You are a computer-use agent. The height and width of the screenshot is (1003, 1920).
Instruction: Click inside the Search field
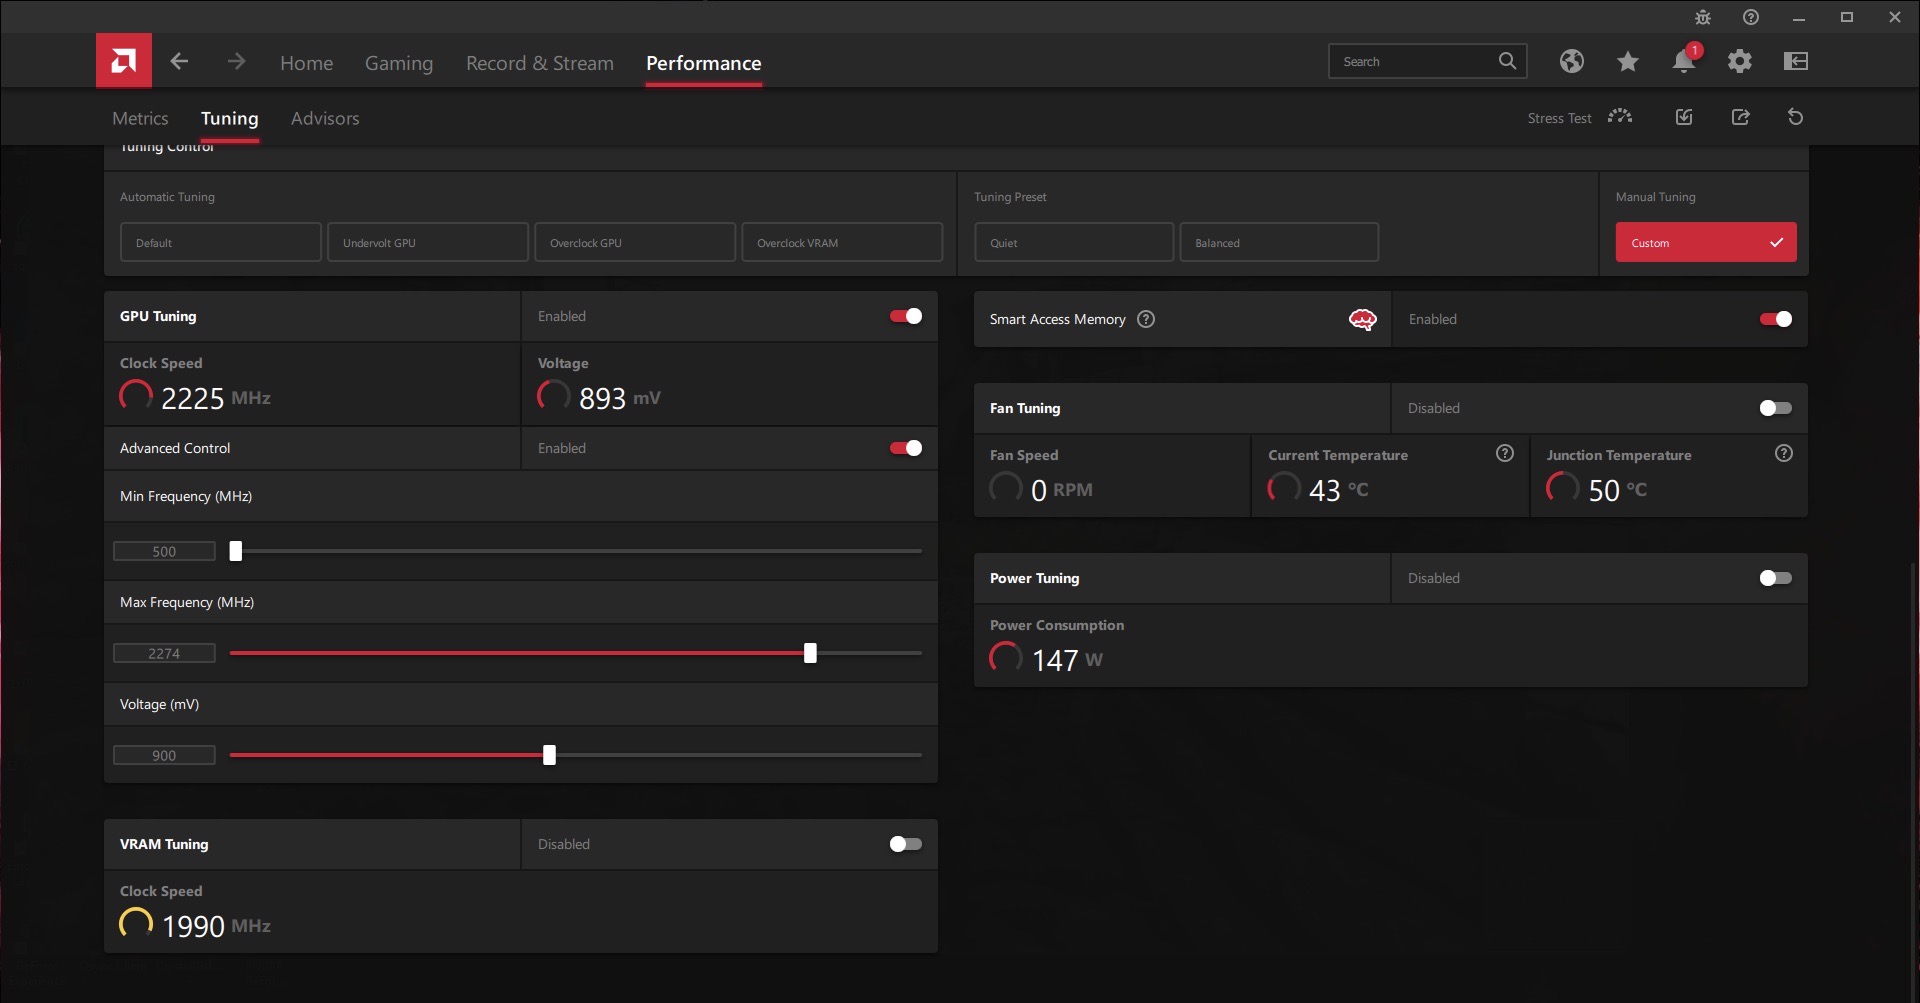pos(1420,61)
